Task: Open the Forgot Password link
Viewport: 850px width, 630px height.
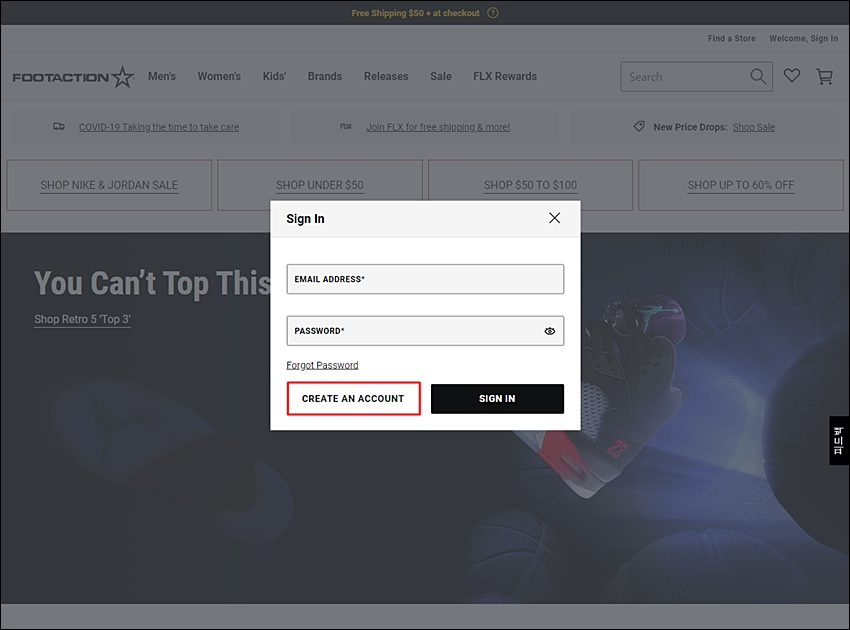Action: point(322,365)
